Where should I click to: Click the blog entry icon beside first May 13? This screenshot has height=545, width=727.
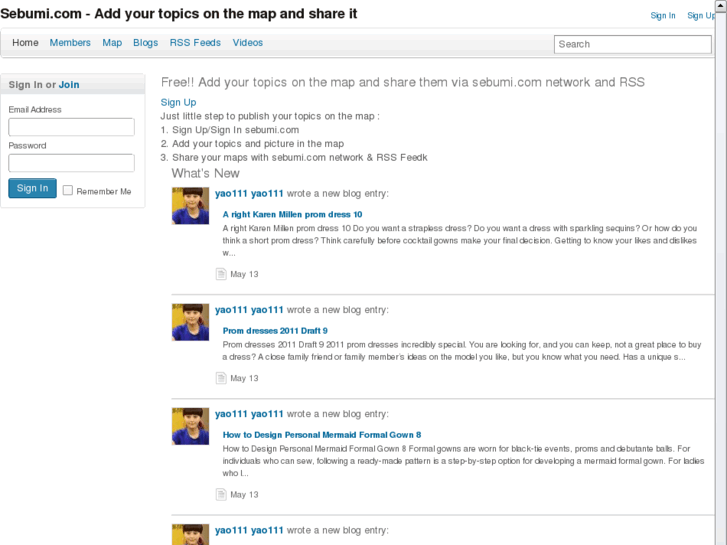coord(222,274)
